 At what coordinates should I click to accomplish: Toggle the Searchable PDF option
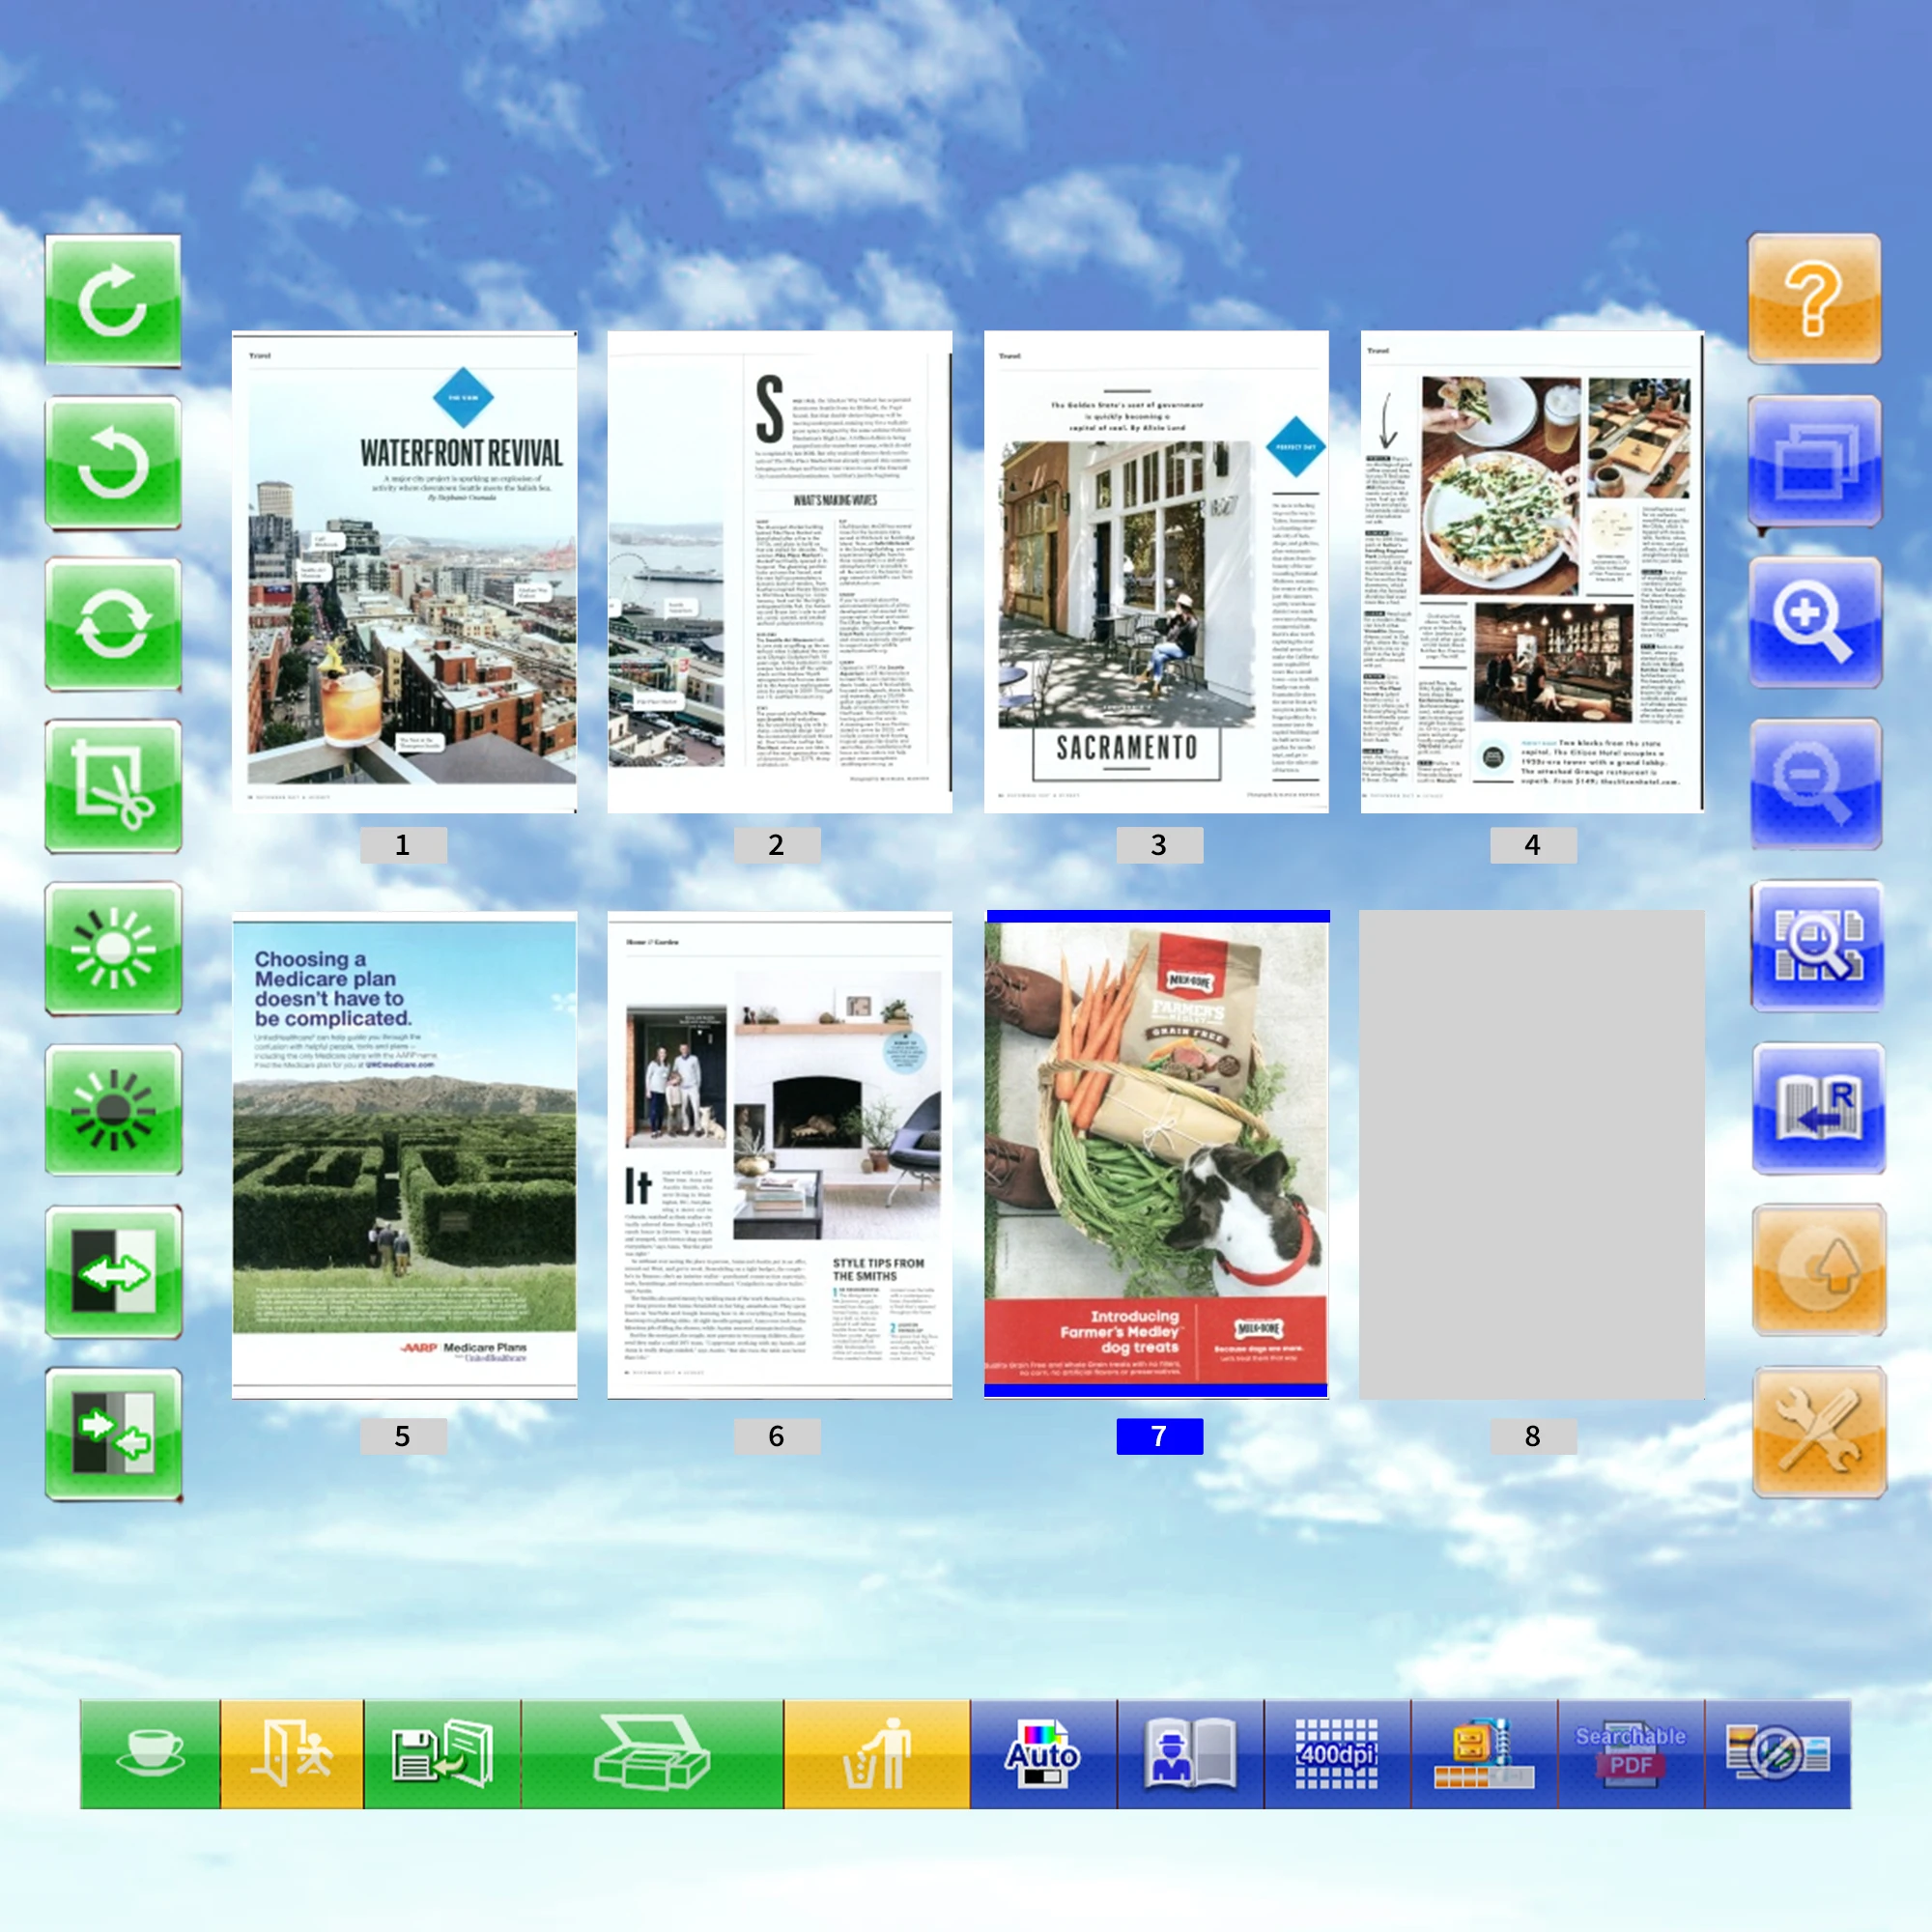tap(1630, 1754)
